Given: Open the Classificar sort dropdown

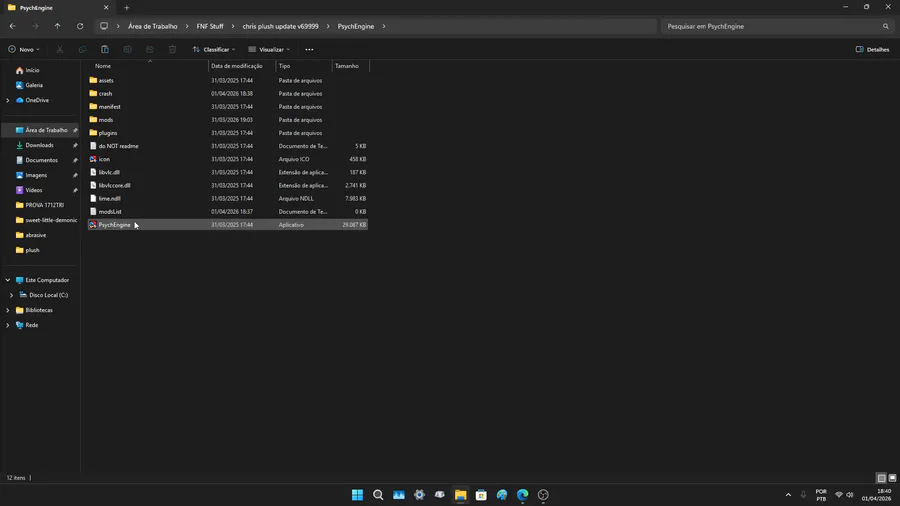Looking at the screenshot, I should 214,49.
